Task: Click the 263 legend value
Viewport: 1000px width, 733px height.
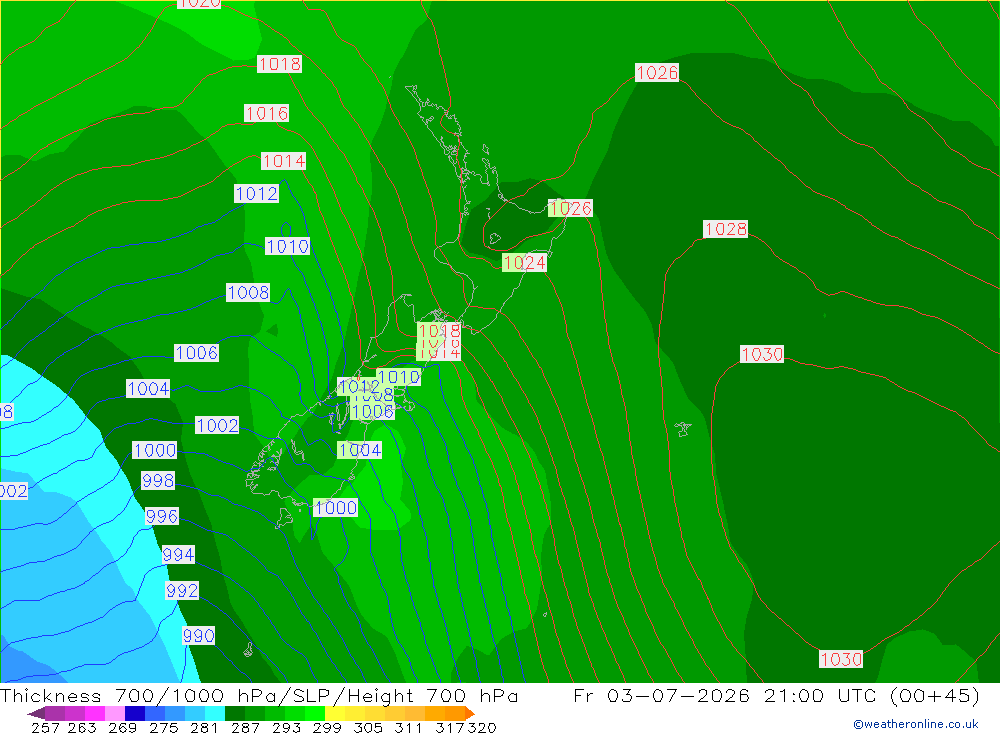Action: tap(82, 727)
